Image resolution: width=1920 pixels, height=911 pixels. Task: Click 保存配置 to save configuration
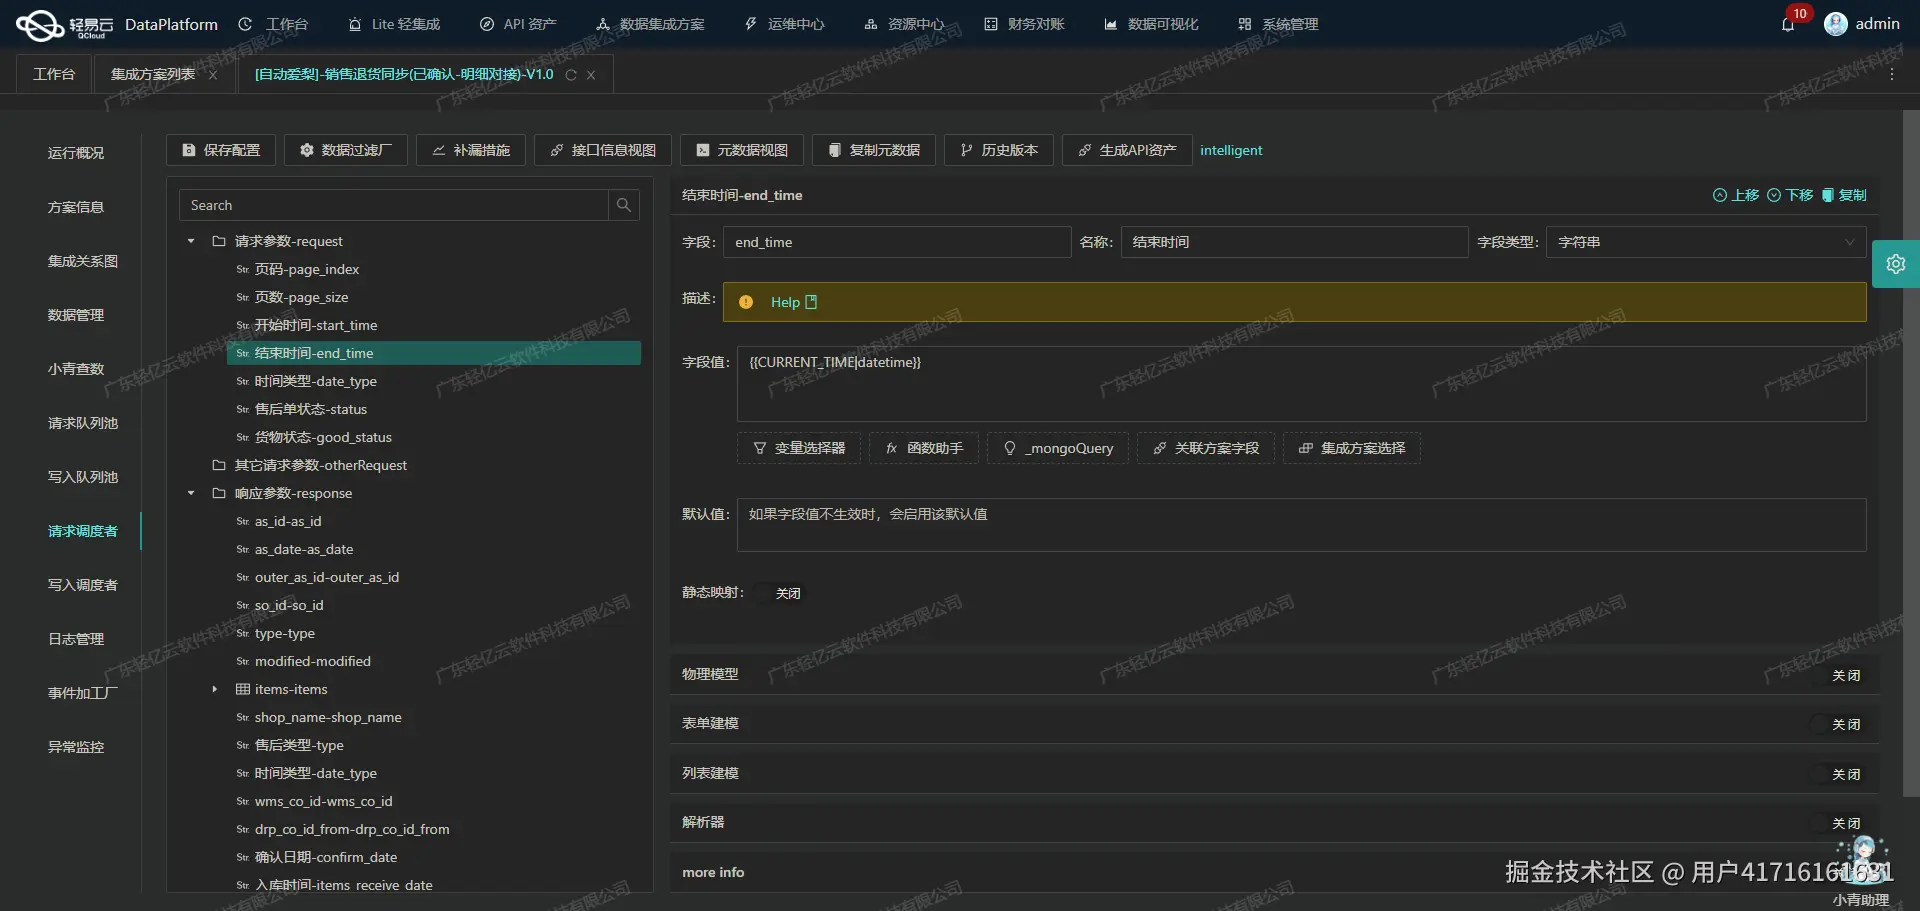click(221, 150)
